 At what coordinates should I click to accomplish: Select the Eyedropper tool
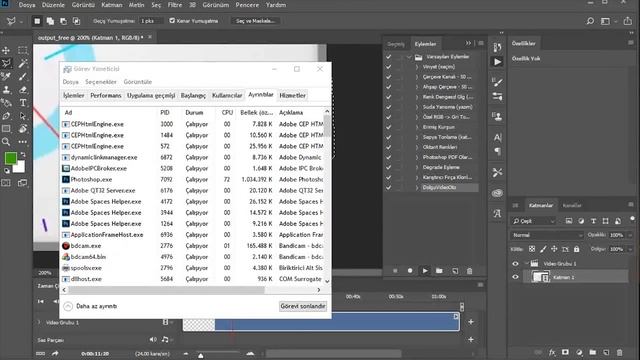tap(6, 76)
